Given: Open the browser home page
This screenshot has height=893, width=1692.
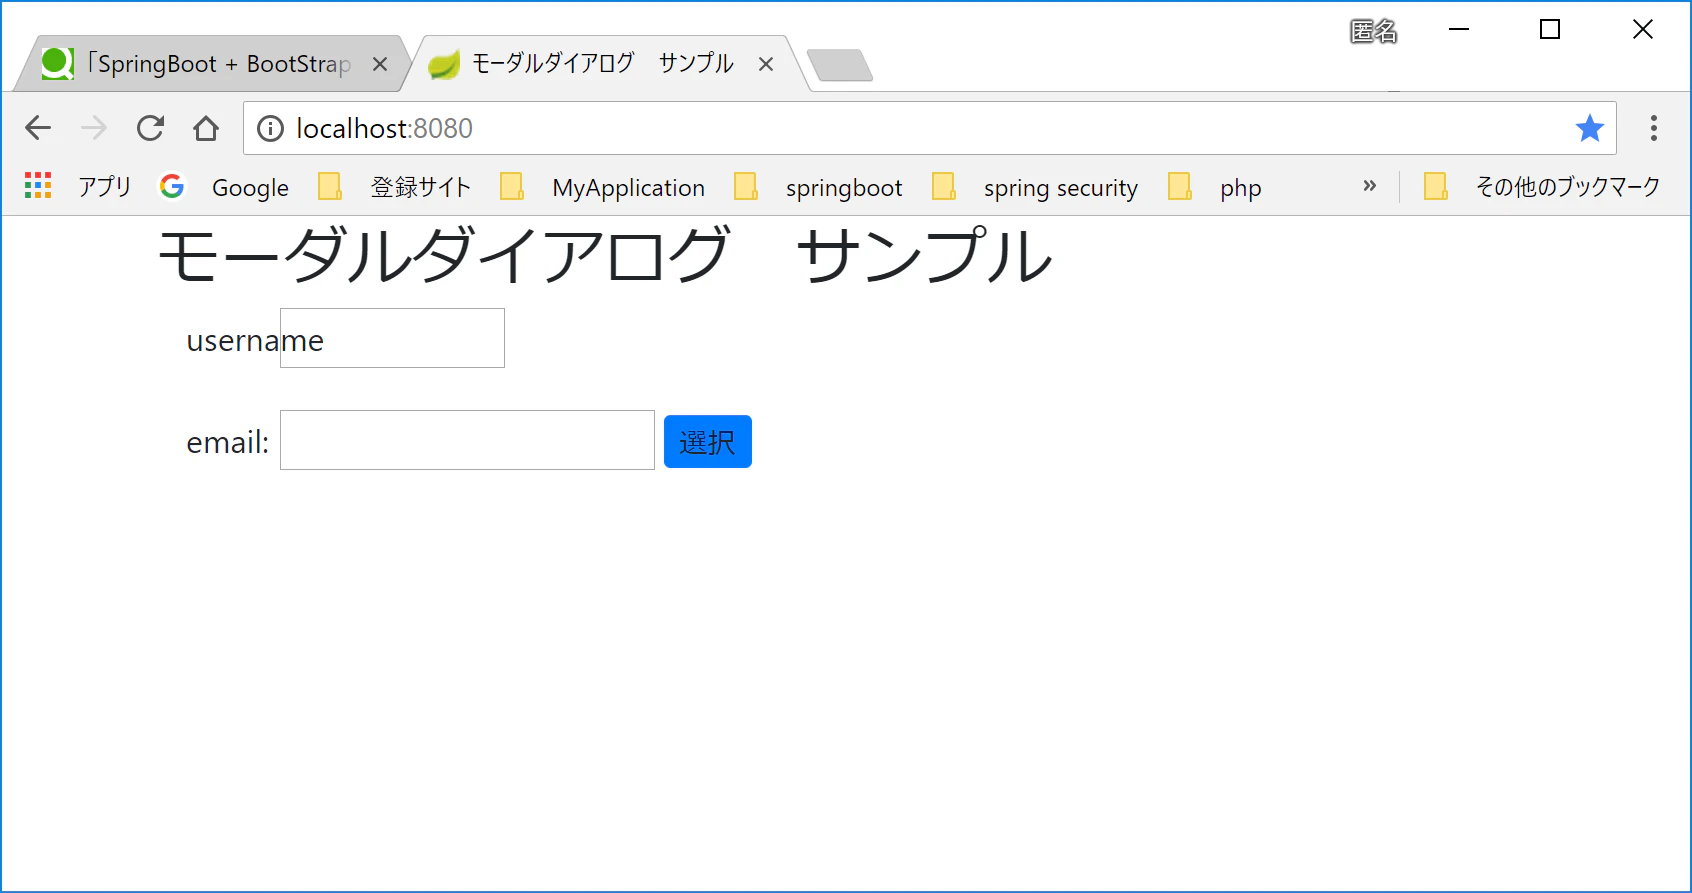Looking at the screenshot, I should pyautogui.click(x=206, y=128).
